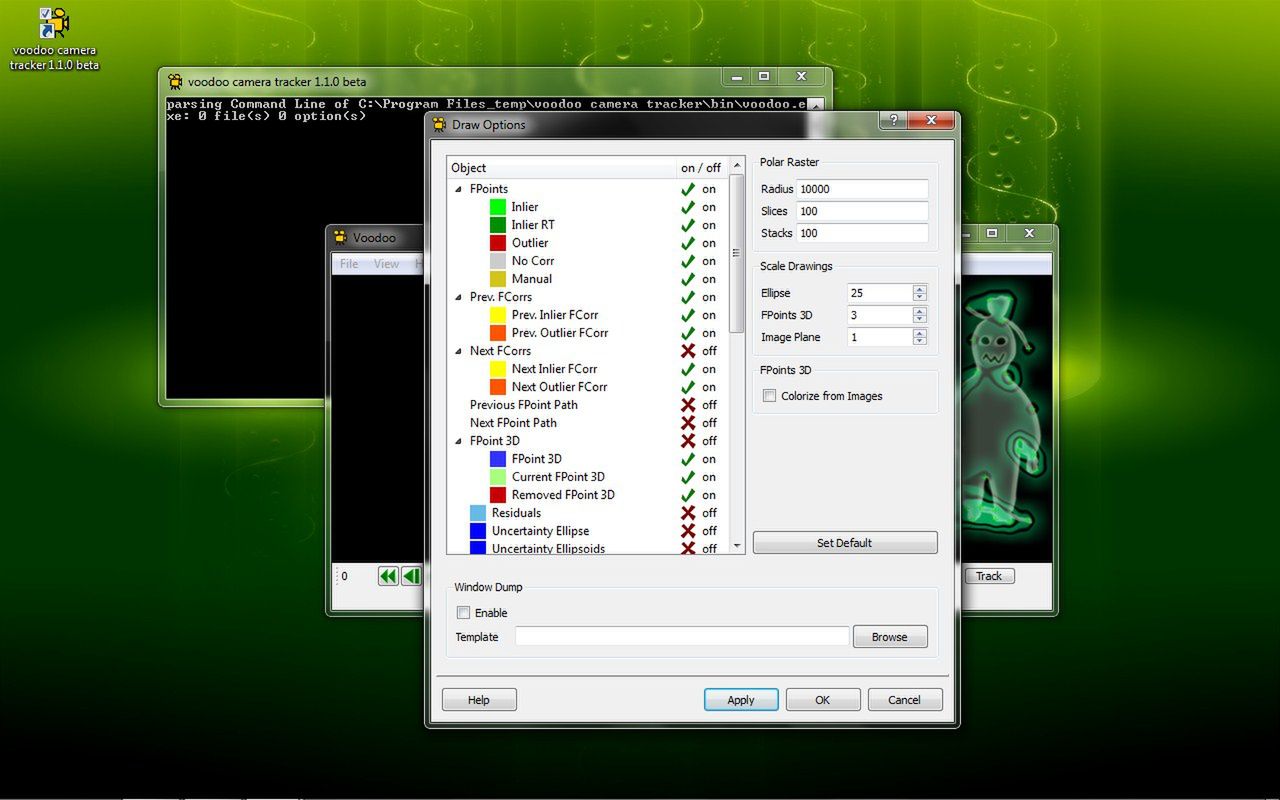Screen dimensions: 1280x800
Task: Click the Current FPoint 3D light green swatch
Action: pyautogui.click(x=498, y=477)
